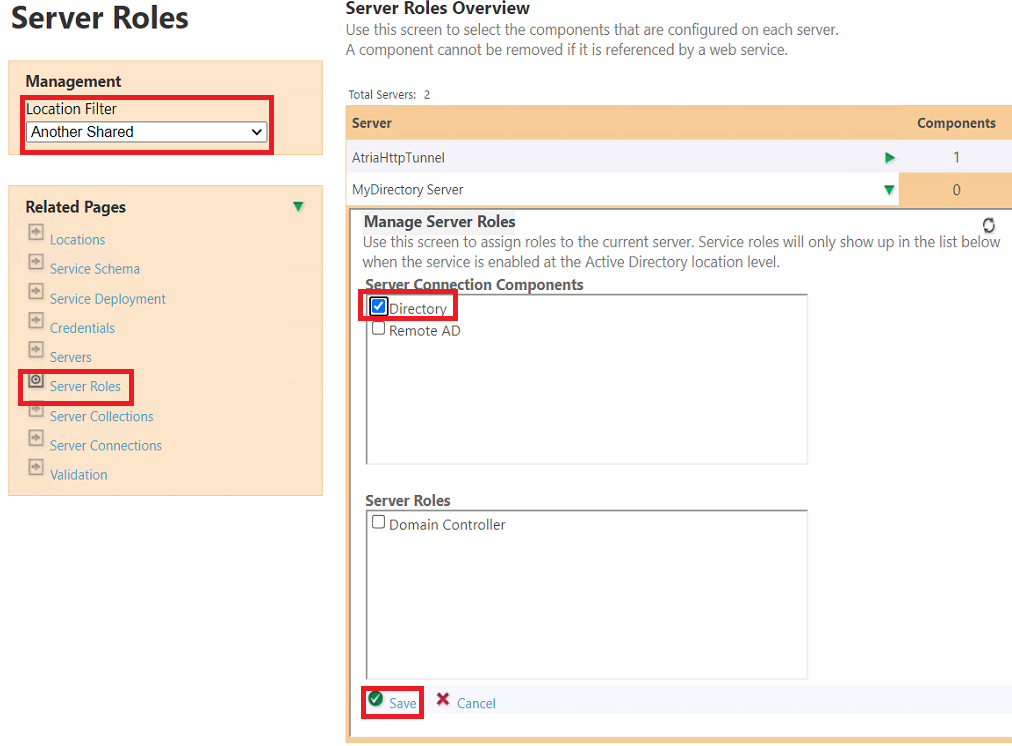Click the icon beside Server Connections
This screenshot has width=1012, height=746.
coord(36,439)
